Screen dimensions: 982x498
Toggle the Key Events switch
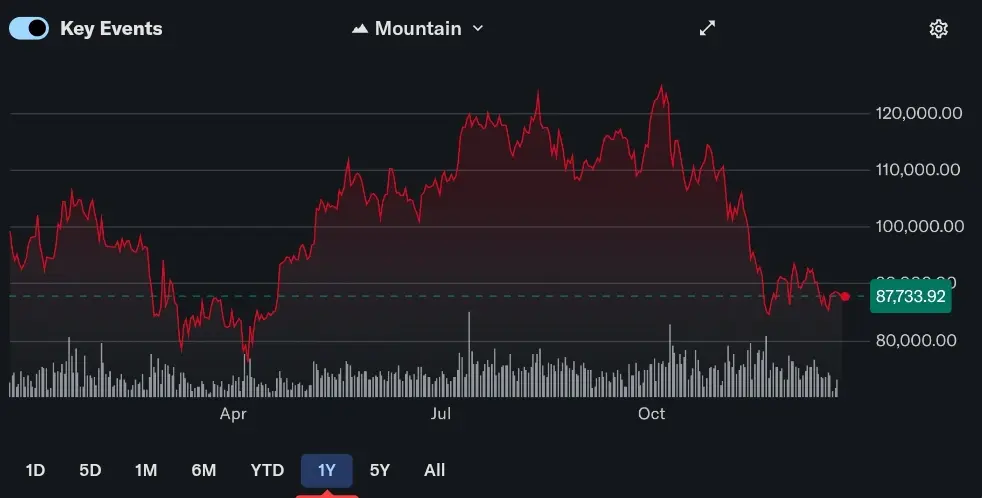pos(29,28)
